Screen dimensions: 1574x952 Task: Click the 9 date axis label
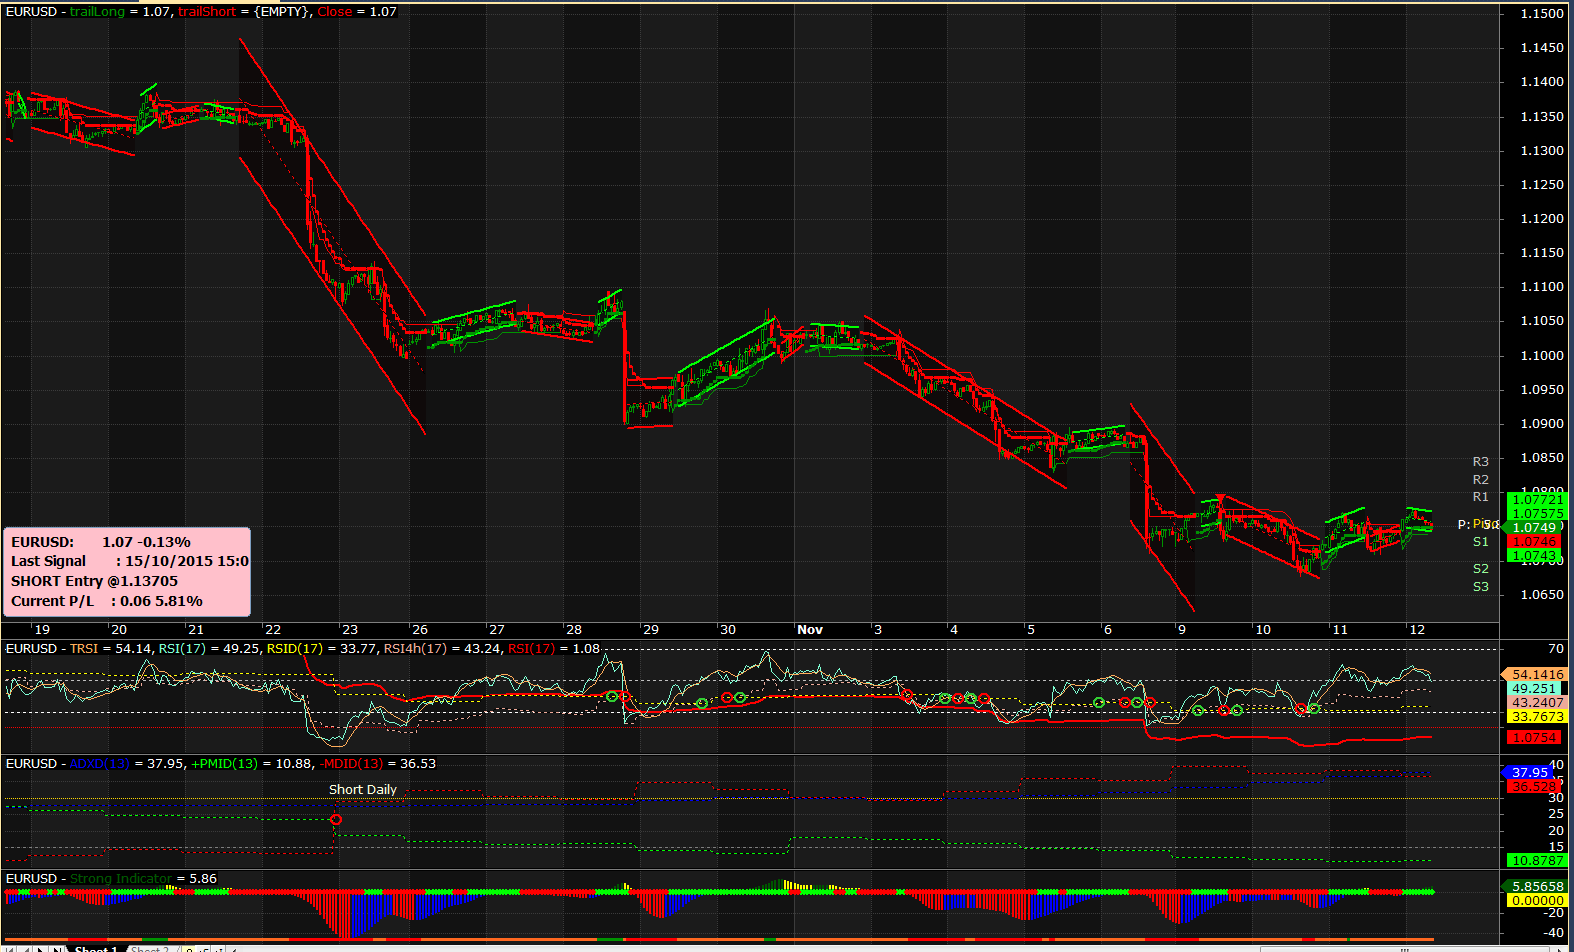pos(1181,629)
